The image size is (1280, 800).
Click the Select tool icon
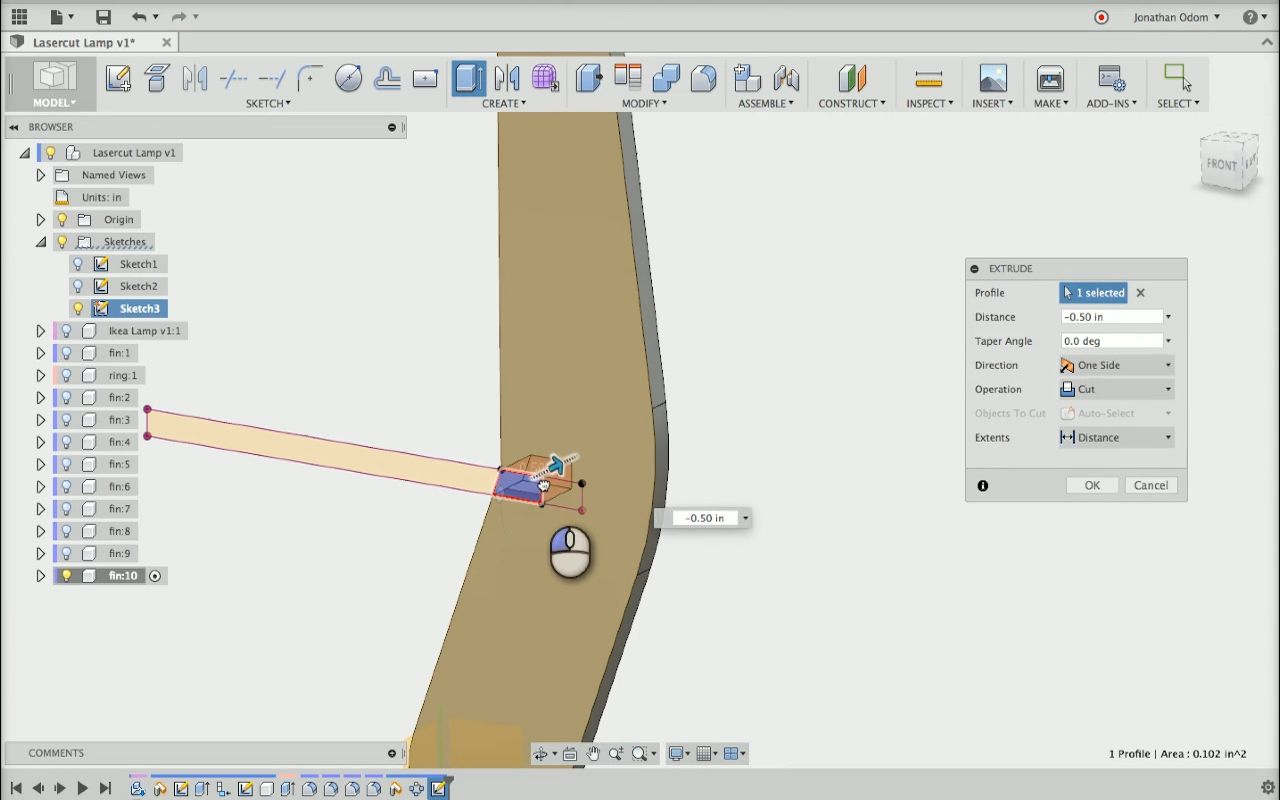(x=1177, y=78)
